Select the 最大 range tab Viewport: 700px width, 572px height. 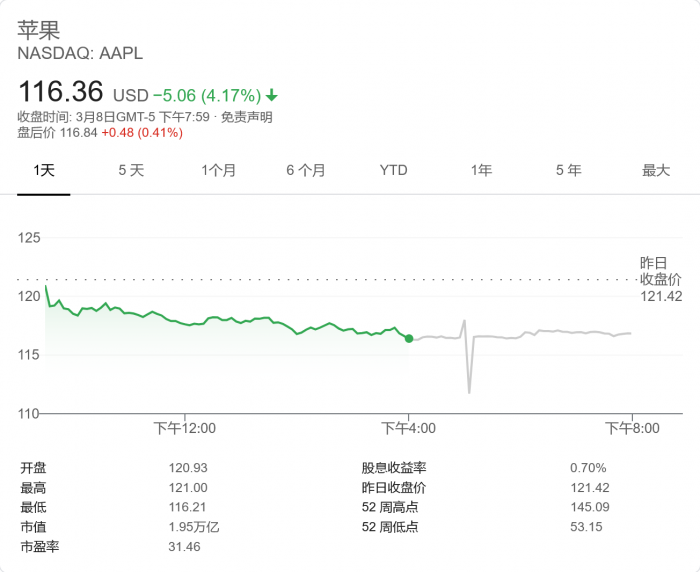pyautogui.click(x=656, y=170)
